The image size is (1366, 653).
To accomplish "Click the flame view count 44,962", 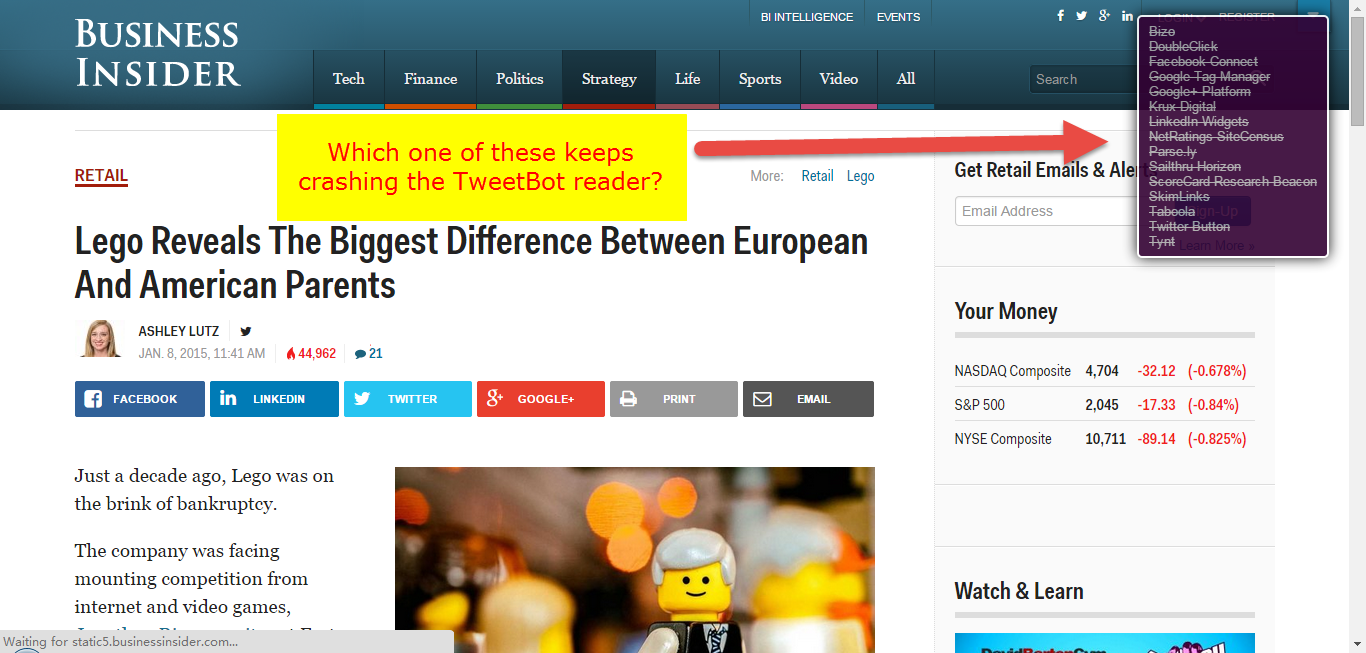I will 311,353.
